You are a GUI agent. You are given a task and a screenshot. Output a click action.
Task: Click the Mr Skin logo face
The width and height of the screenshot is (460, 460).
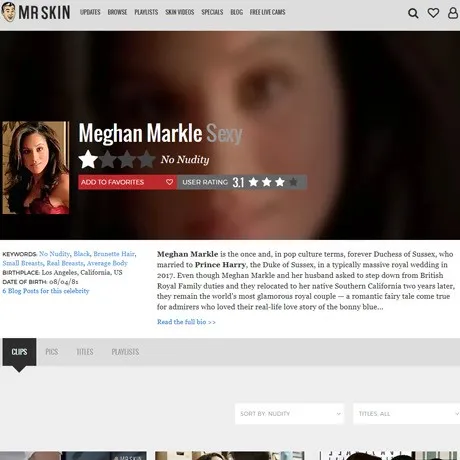point(9,12)
